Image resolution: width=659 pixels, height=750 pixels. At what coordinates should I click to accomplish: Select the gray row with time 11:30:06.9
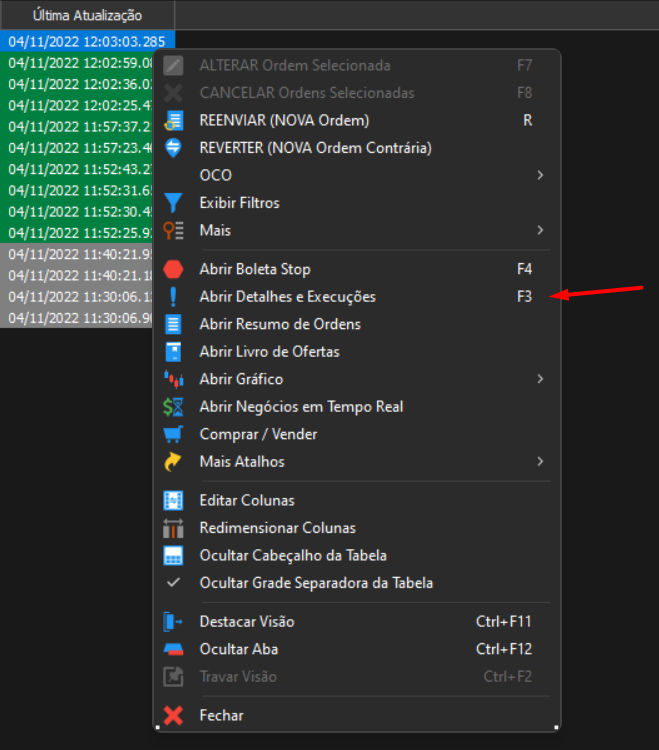pyautogui.click(x=77, y=318)
